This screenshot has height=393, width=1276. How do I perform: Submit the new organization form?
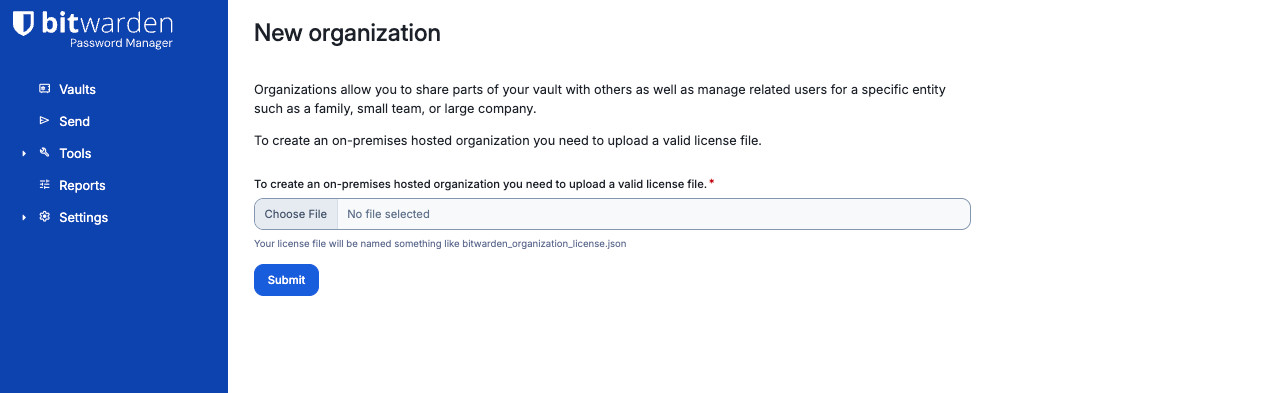tap(286, 280)
